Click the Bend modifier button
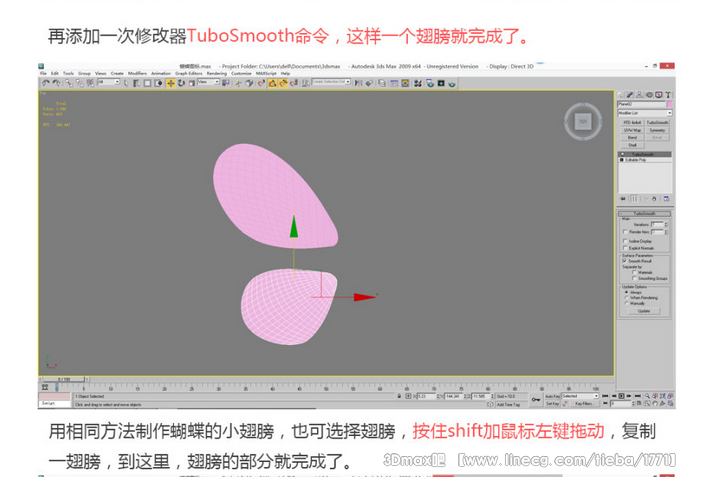This screenshot has width=705, height=477. point(632,138)
